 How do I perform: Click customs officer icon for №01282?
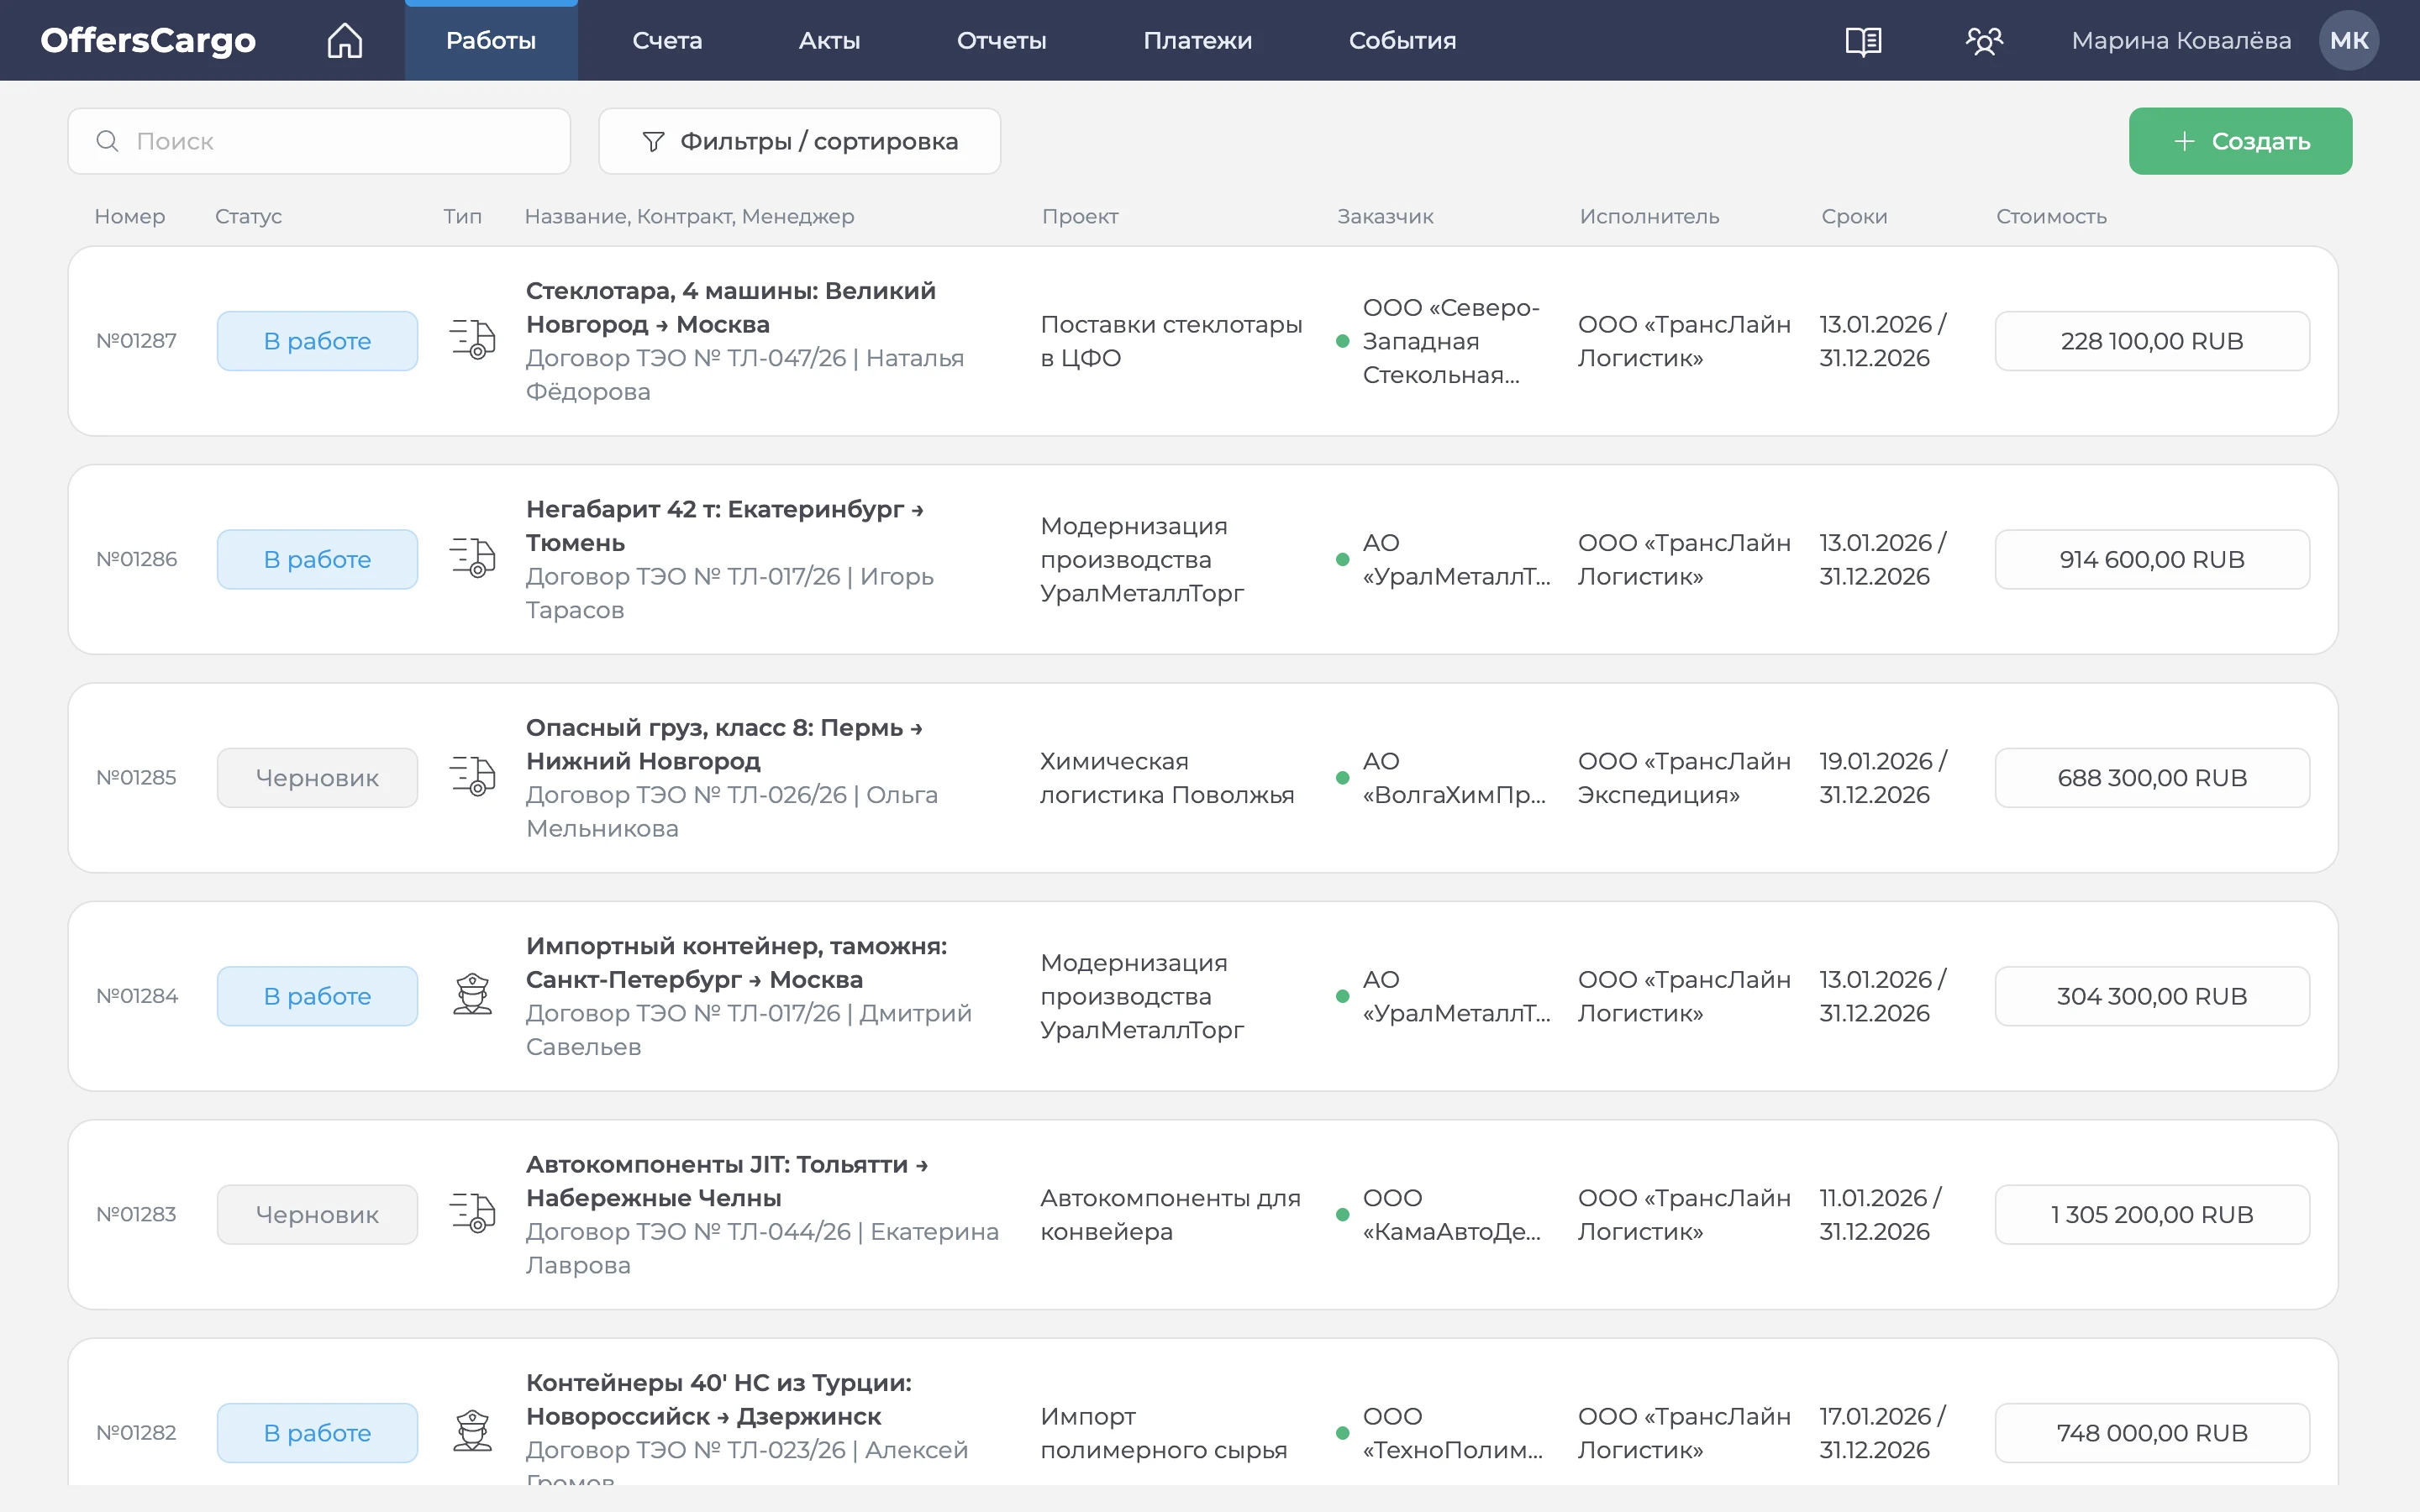coord(472,1432)
